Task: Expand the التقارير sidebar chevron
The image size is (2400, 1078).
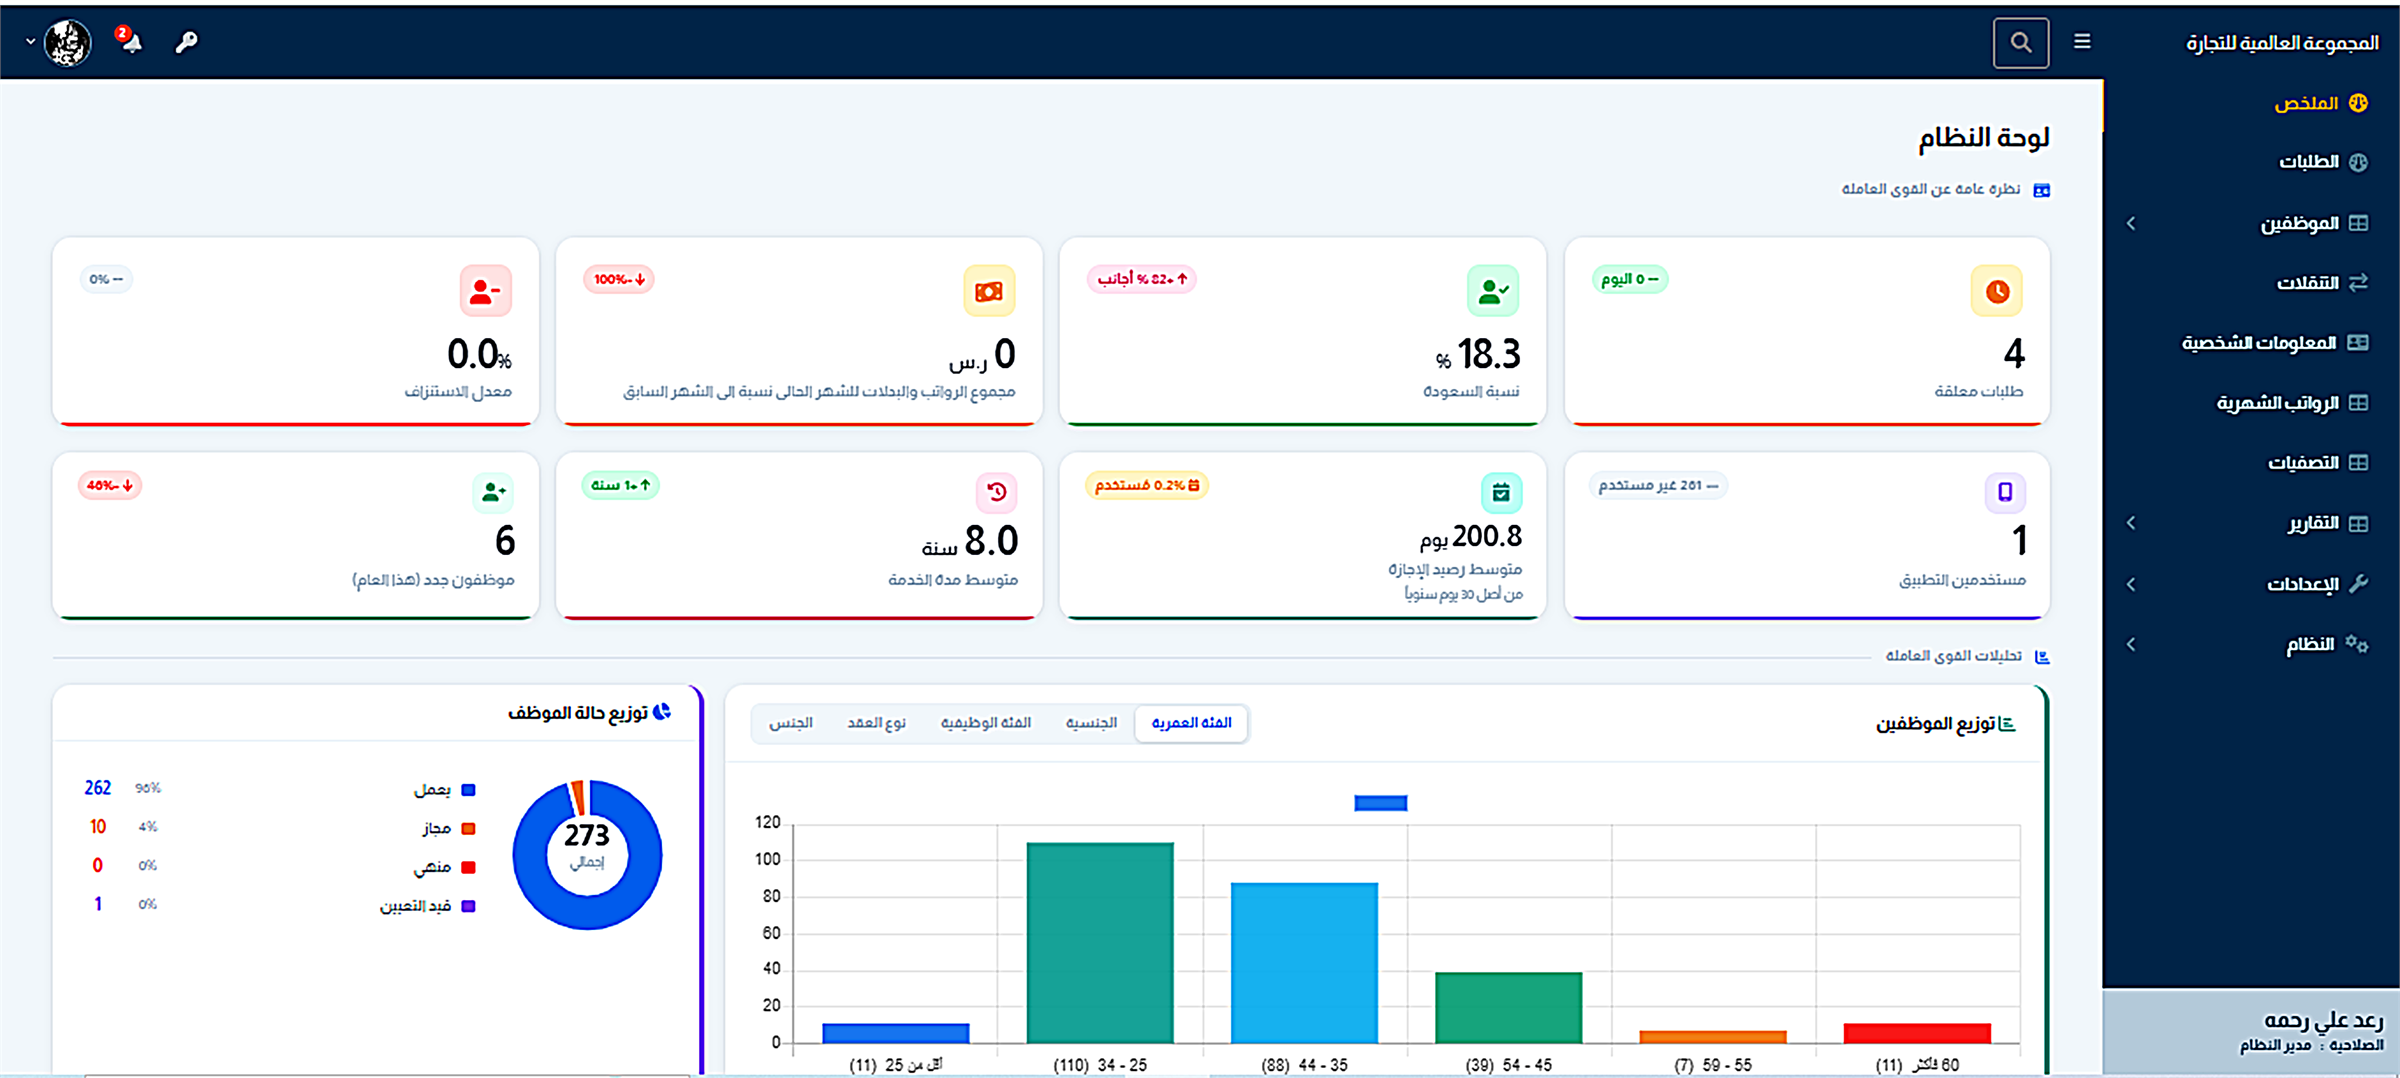Action: pyautogui.click(x=2131, y=523)
